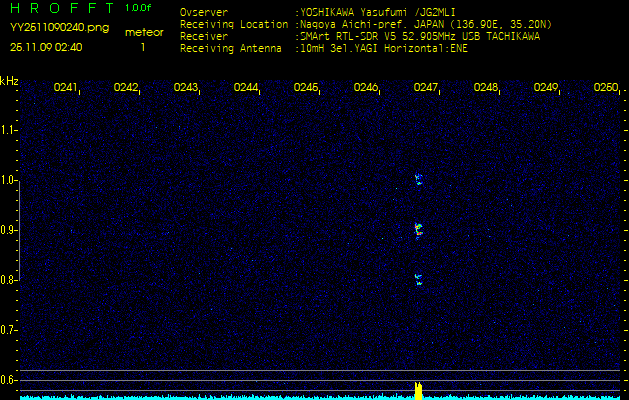
Task: Click the yellow power spike at the bottom
Action: (418, 391)
